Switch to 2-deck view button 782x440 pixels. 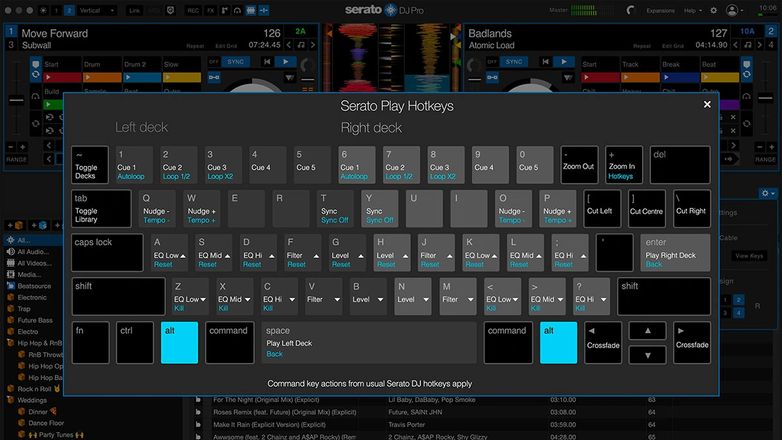click(x=69, y=10)
